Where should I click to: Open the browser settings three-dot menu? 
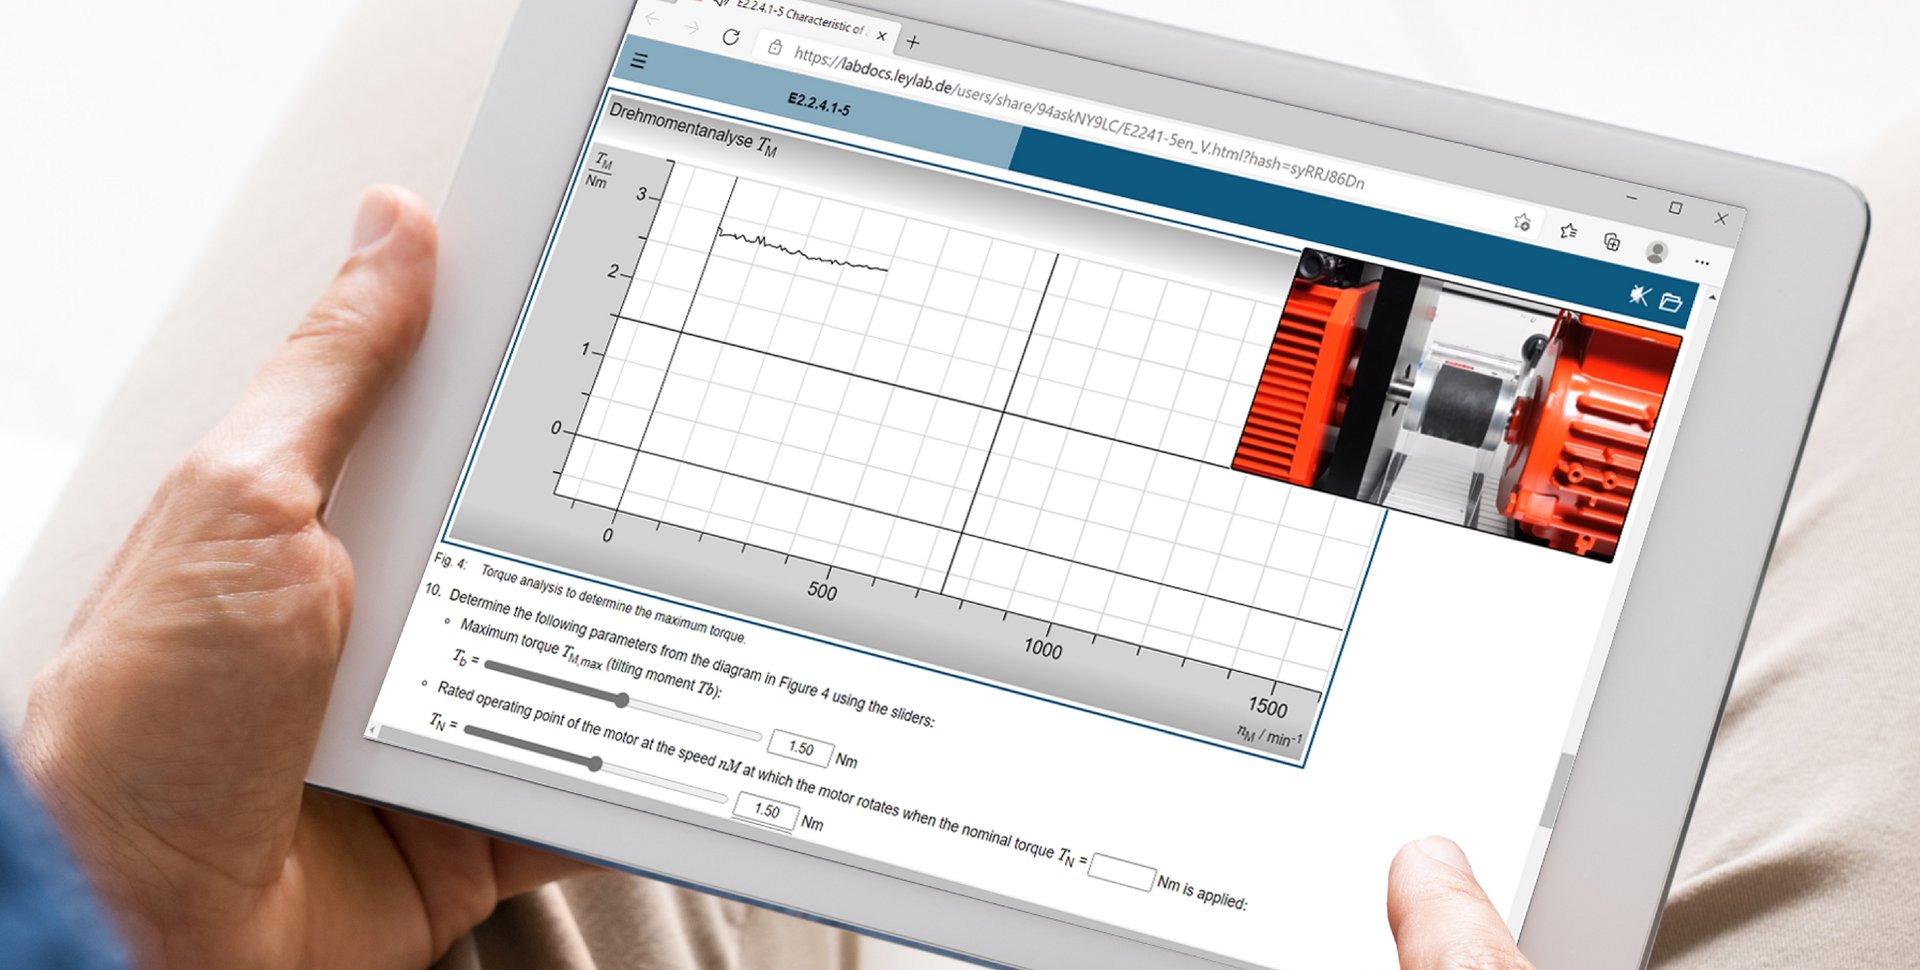pyautogui.click(x=1702, y=262)
